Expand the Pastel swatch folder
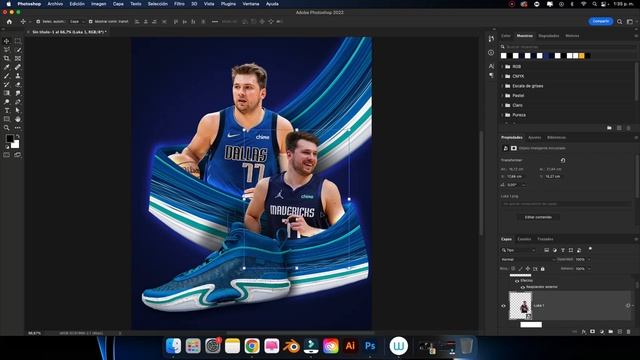Image resolution: width=640 pixels, height=360 pixels. 502,96
